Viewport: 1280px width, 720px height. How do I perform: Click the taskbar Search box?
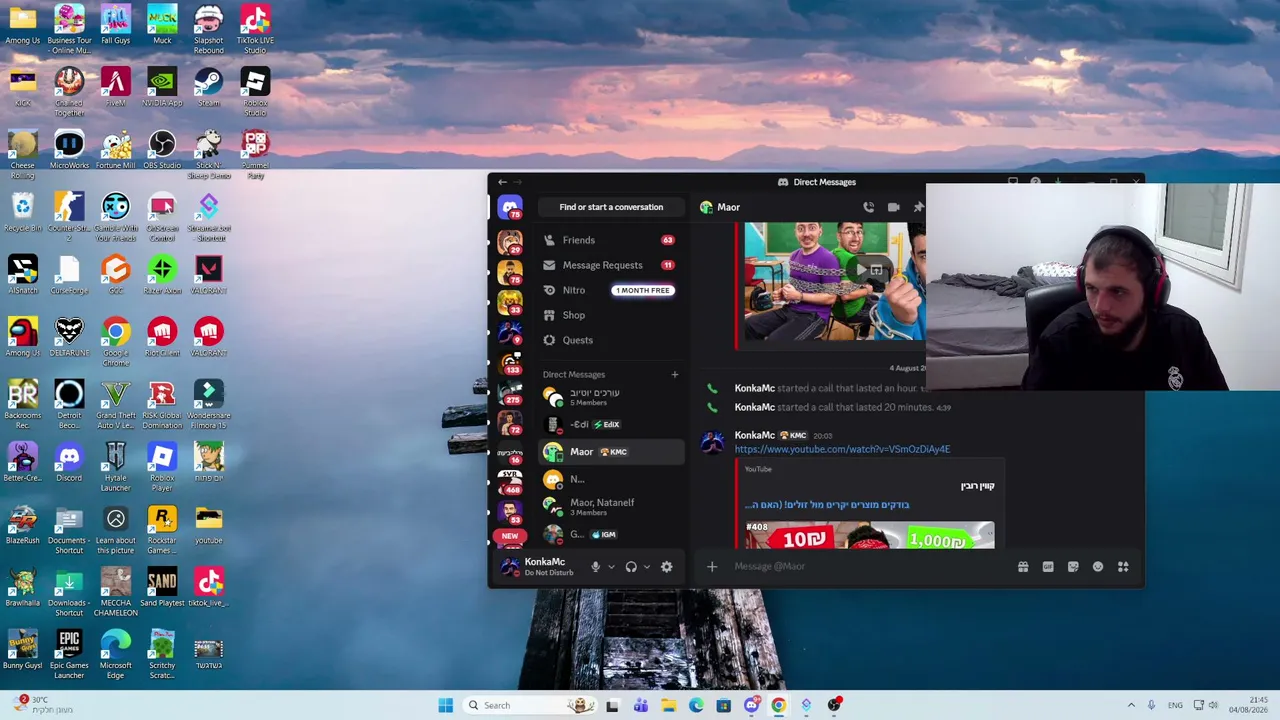pyautogui.click(x=531, y=705)
